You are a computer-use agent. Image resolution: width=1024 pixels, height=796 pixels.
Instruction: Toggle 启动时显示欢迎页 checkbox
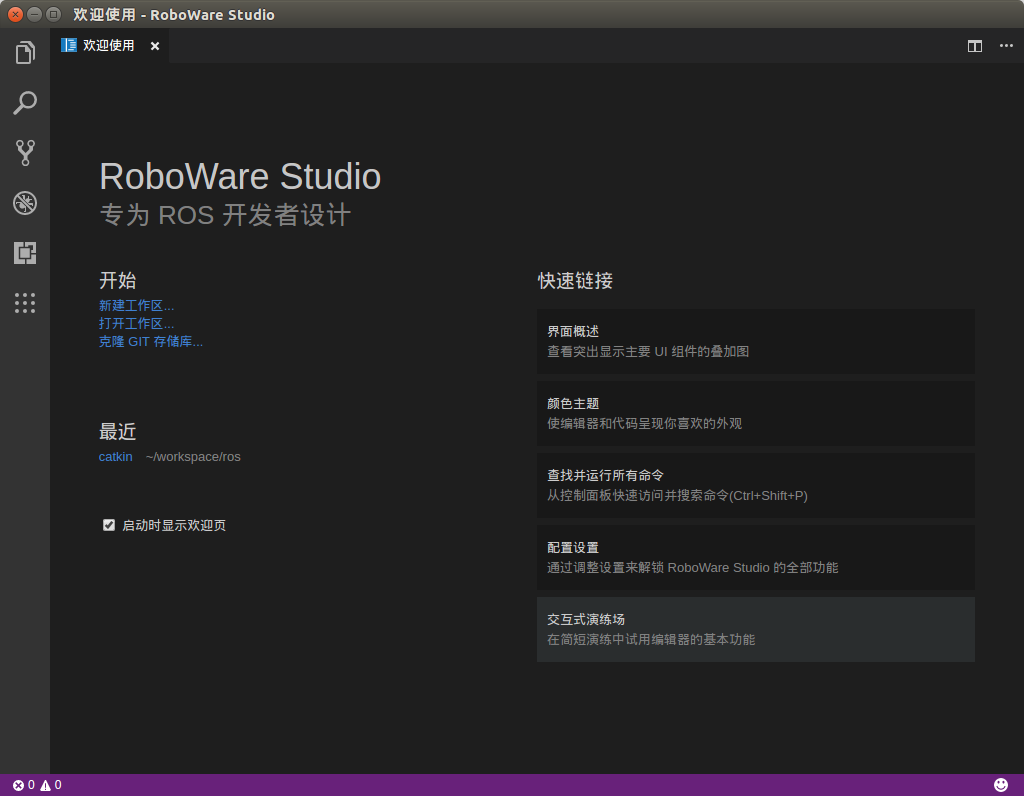pos(109,525)
